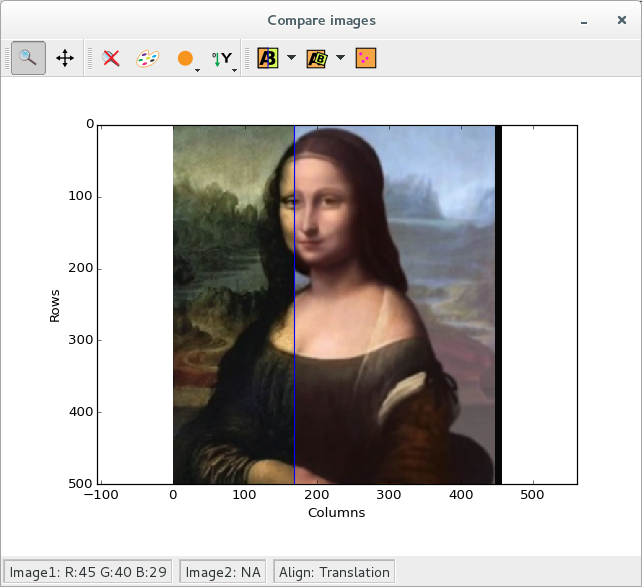Activate the pan move tool

click(65, 58)
